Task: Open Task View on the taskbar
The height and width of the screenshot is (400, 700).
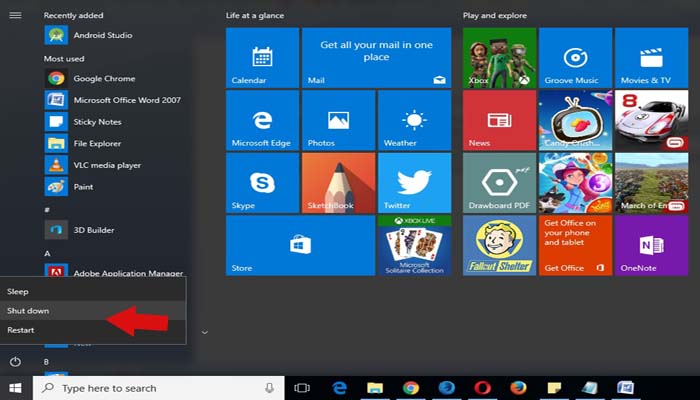Action: coord(302,388)
